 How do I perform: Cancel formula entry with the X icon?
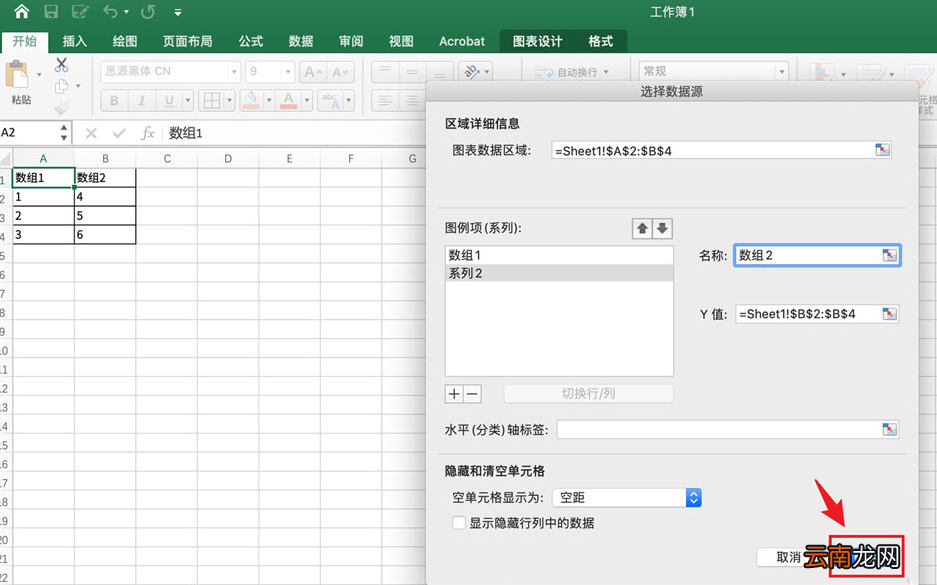91,133
